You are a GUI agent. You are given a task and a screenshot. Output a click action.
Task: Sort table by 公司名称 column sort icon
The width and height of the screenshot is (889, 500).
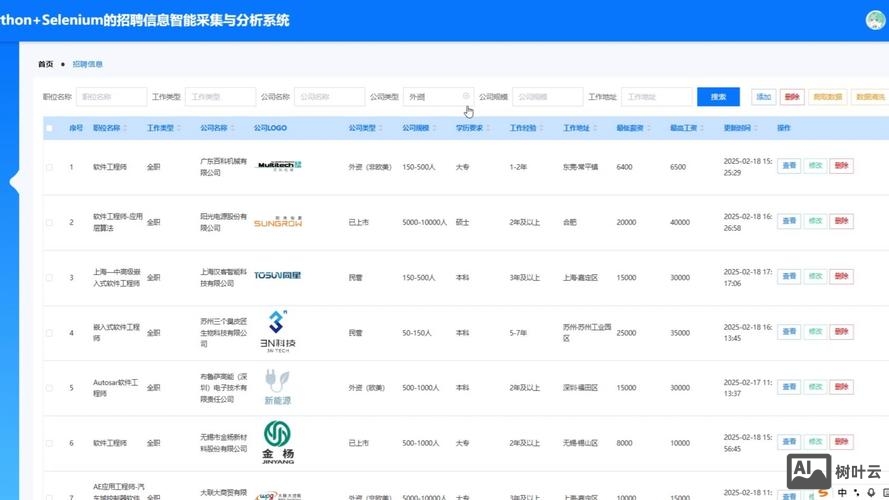point(232,128)
